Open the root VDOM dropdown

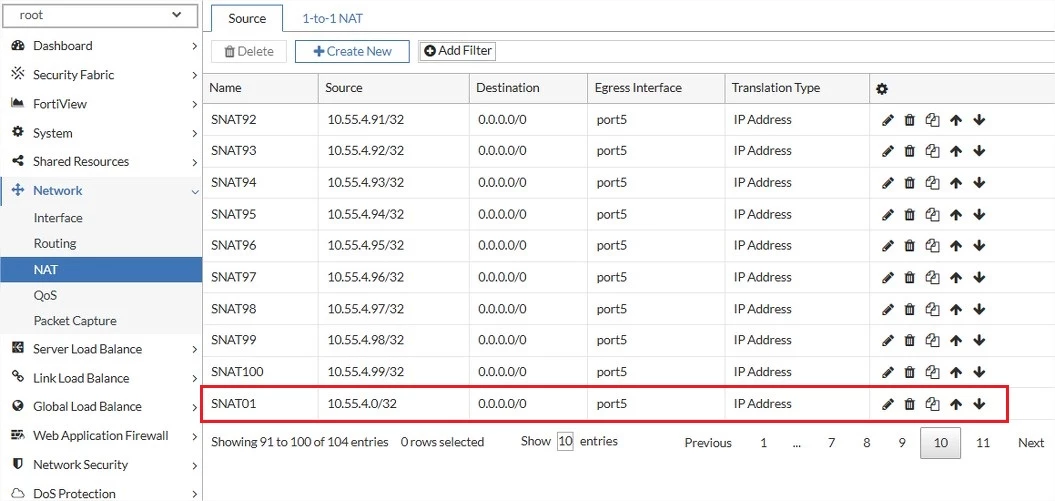[100, 15]
